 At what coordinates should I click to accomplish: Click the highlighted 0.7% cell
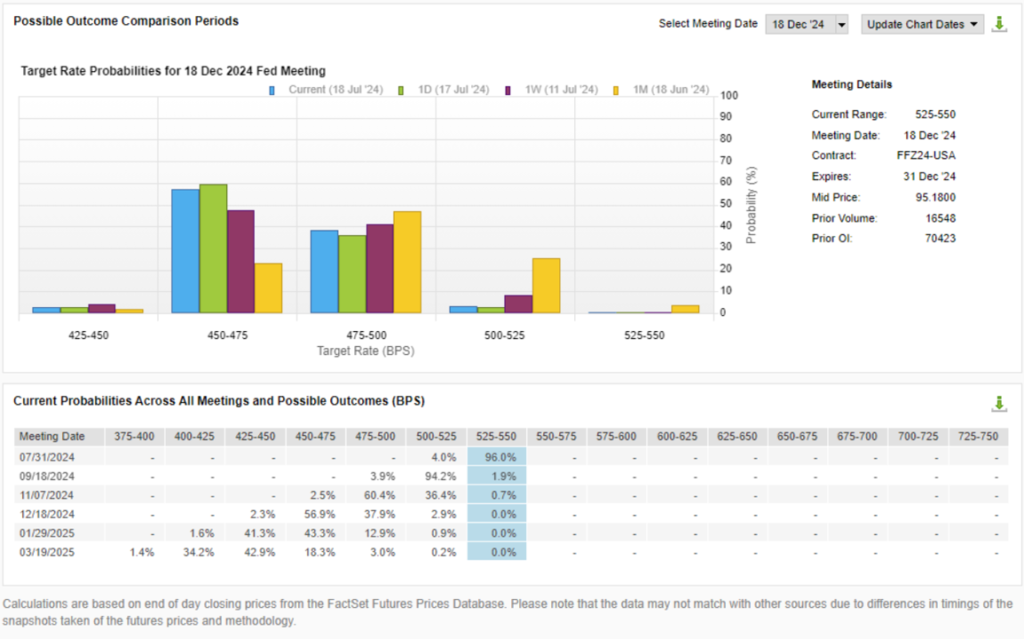pyautogui.click(x=496, y=495)
